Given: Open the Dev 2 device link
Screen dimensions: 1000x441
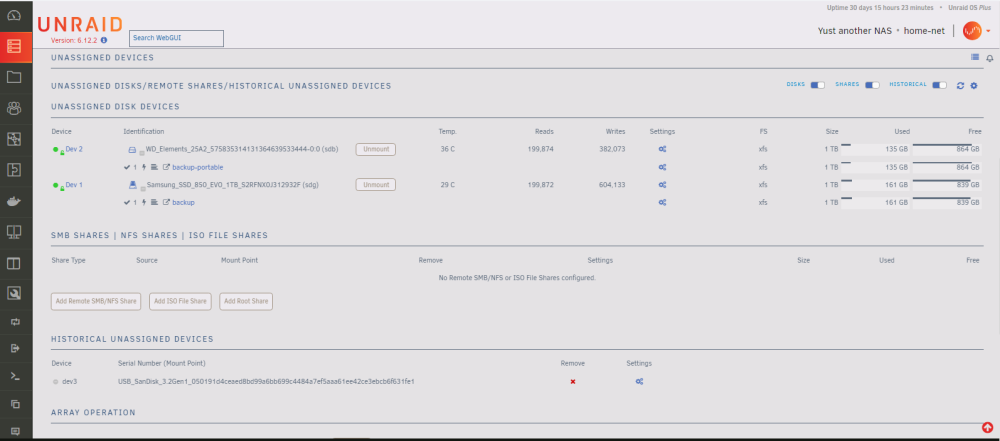Looking at the screenshot, I should (74, 149).
